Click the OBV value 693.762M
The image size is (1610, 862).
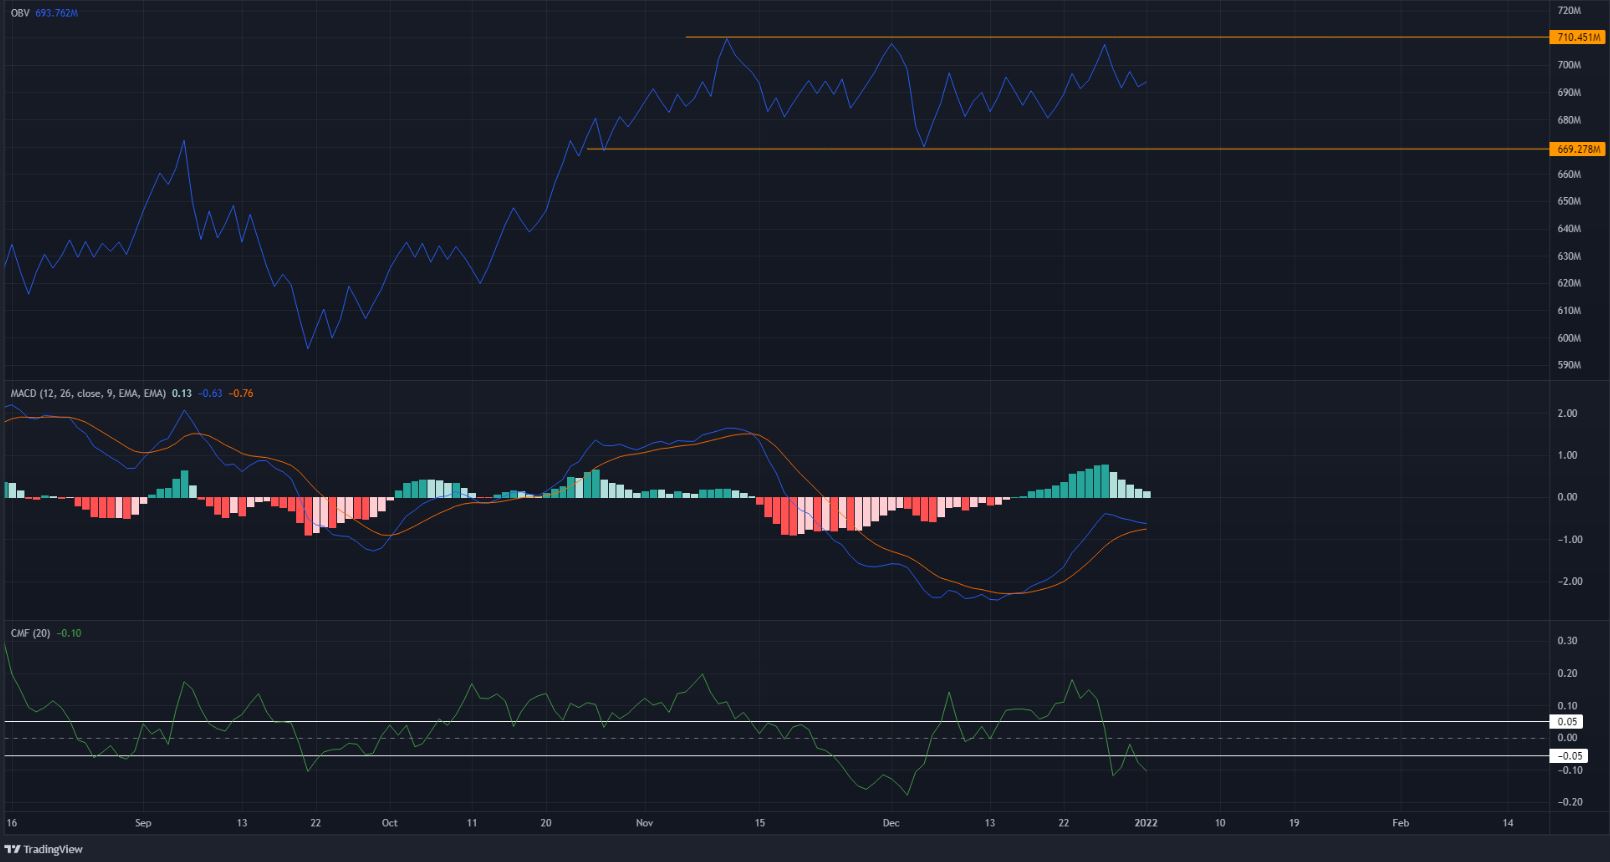[55, 14]
